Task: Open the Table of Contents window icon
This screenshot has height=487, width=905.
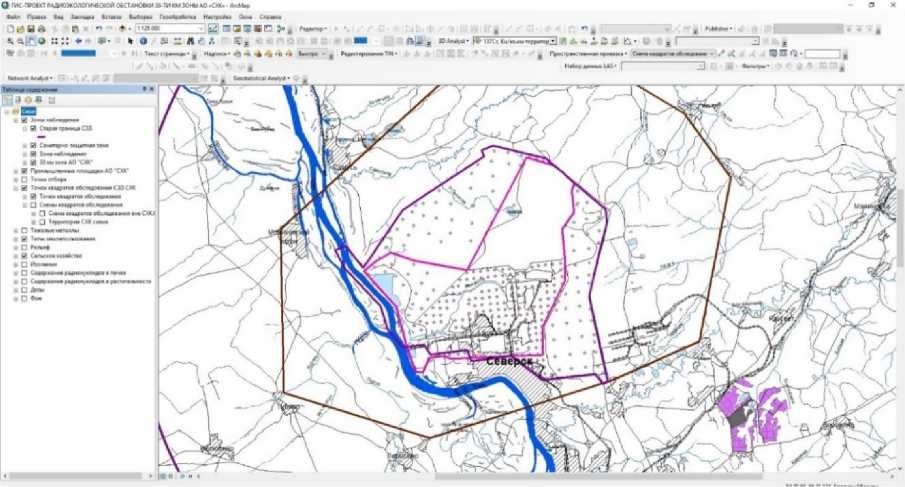Action: (227, 28)
